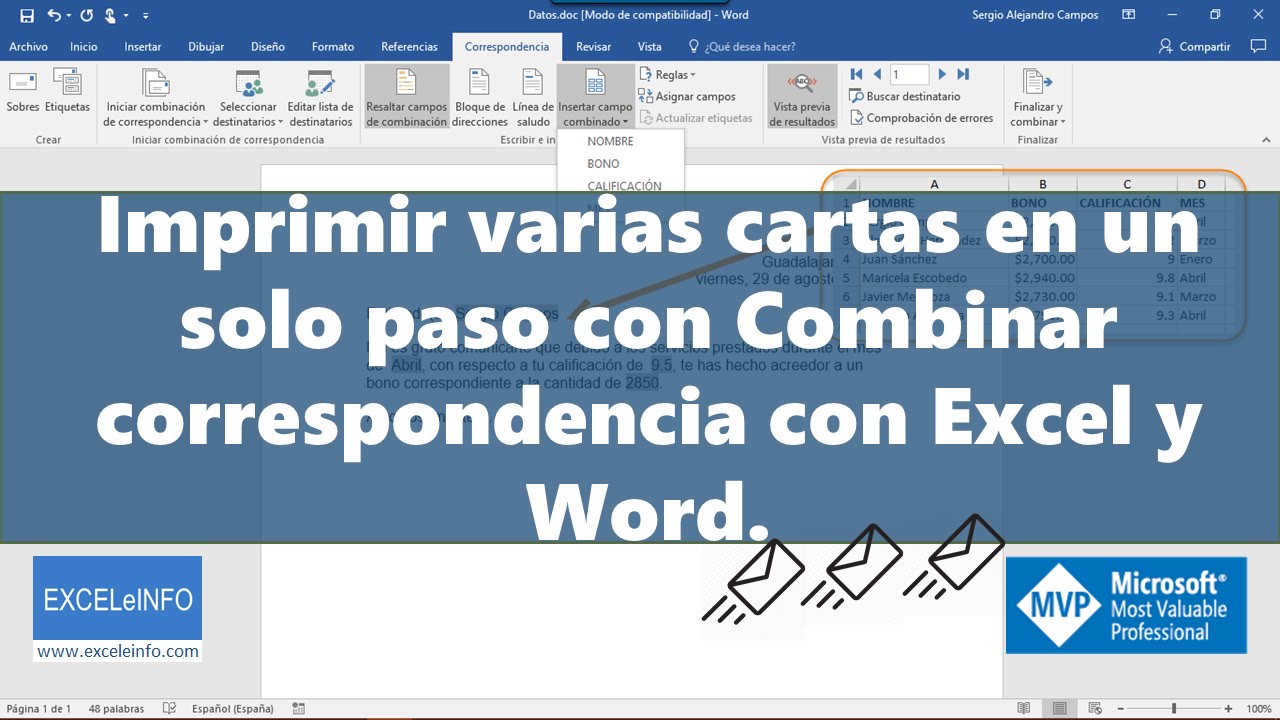Click zoom in plus button
Viewport: 1280px width, 720px height.
coord(1228,709)
